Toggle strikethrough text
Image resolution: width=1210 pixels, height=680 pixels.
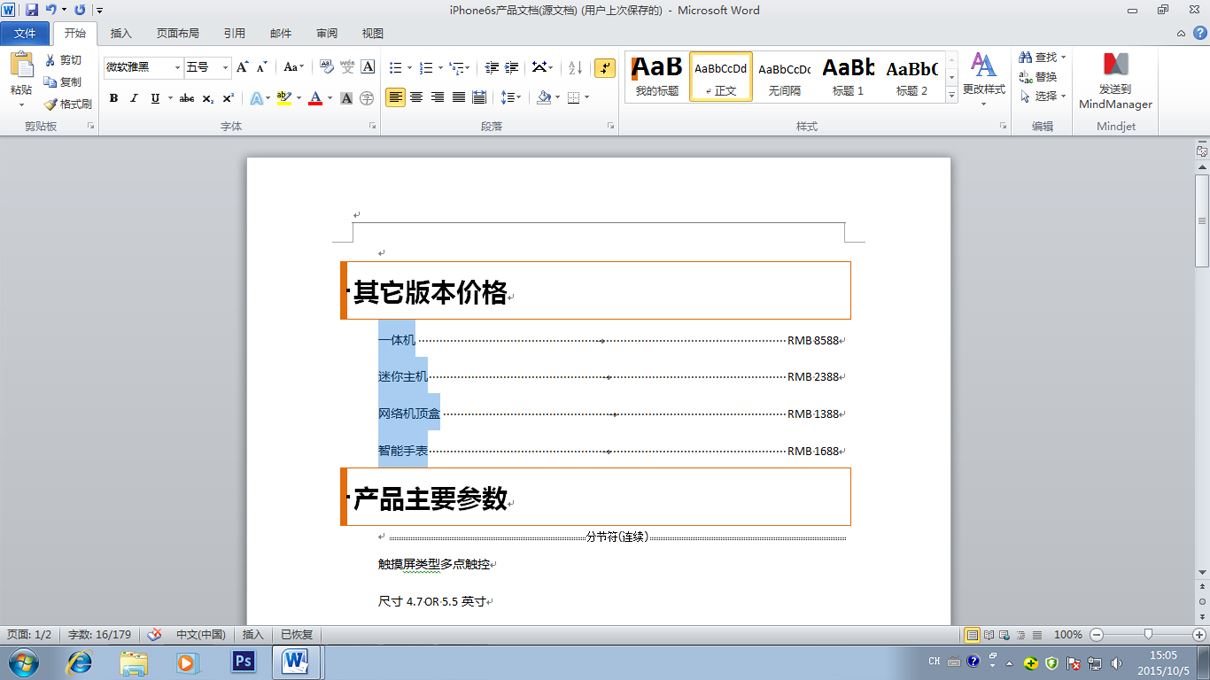coord(187,98)
